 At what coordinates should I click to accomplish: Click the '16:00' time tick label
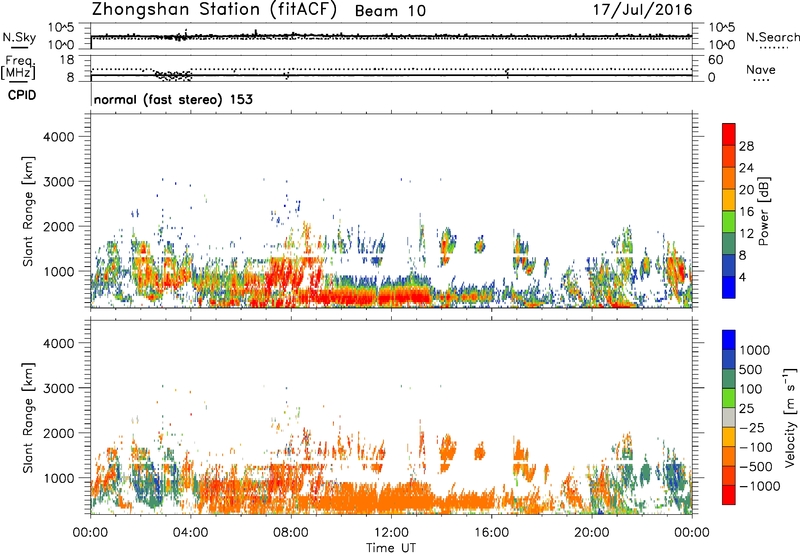coord(491,533)
